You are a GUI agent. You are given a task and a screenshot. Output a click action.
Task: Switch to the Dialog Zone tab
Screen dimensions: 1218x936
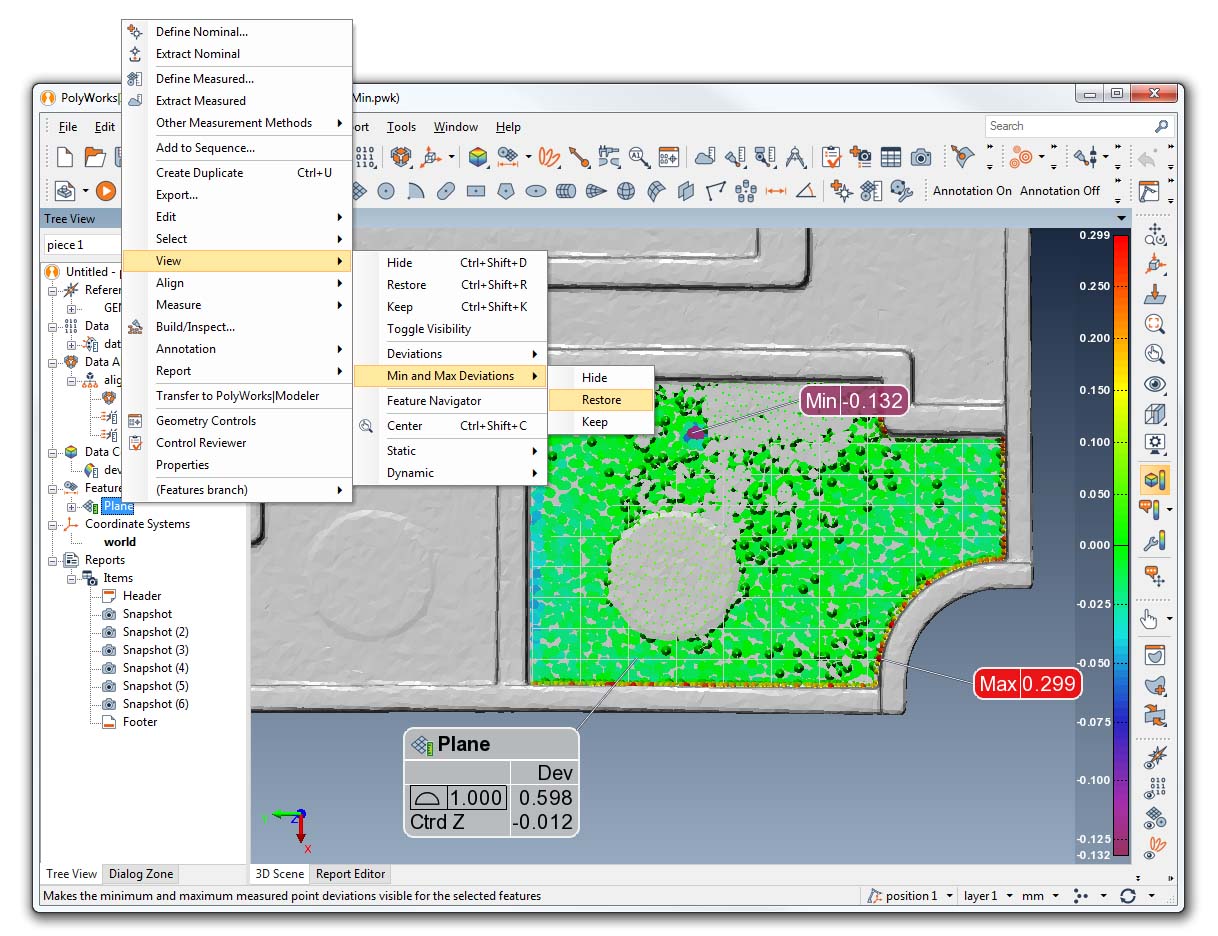141,874
